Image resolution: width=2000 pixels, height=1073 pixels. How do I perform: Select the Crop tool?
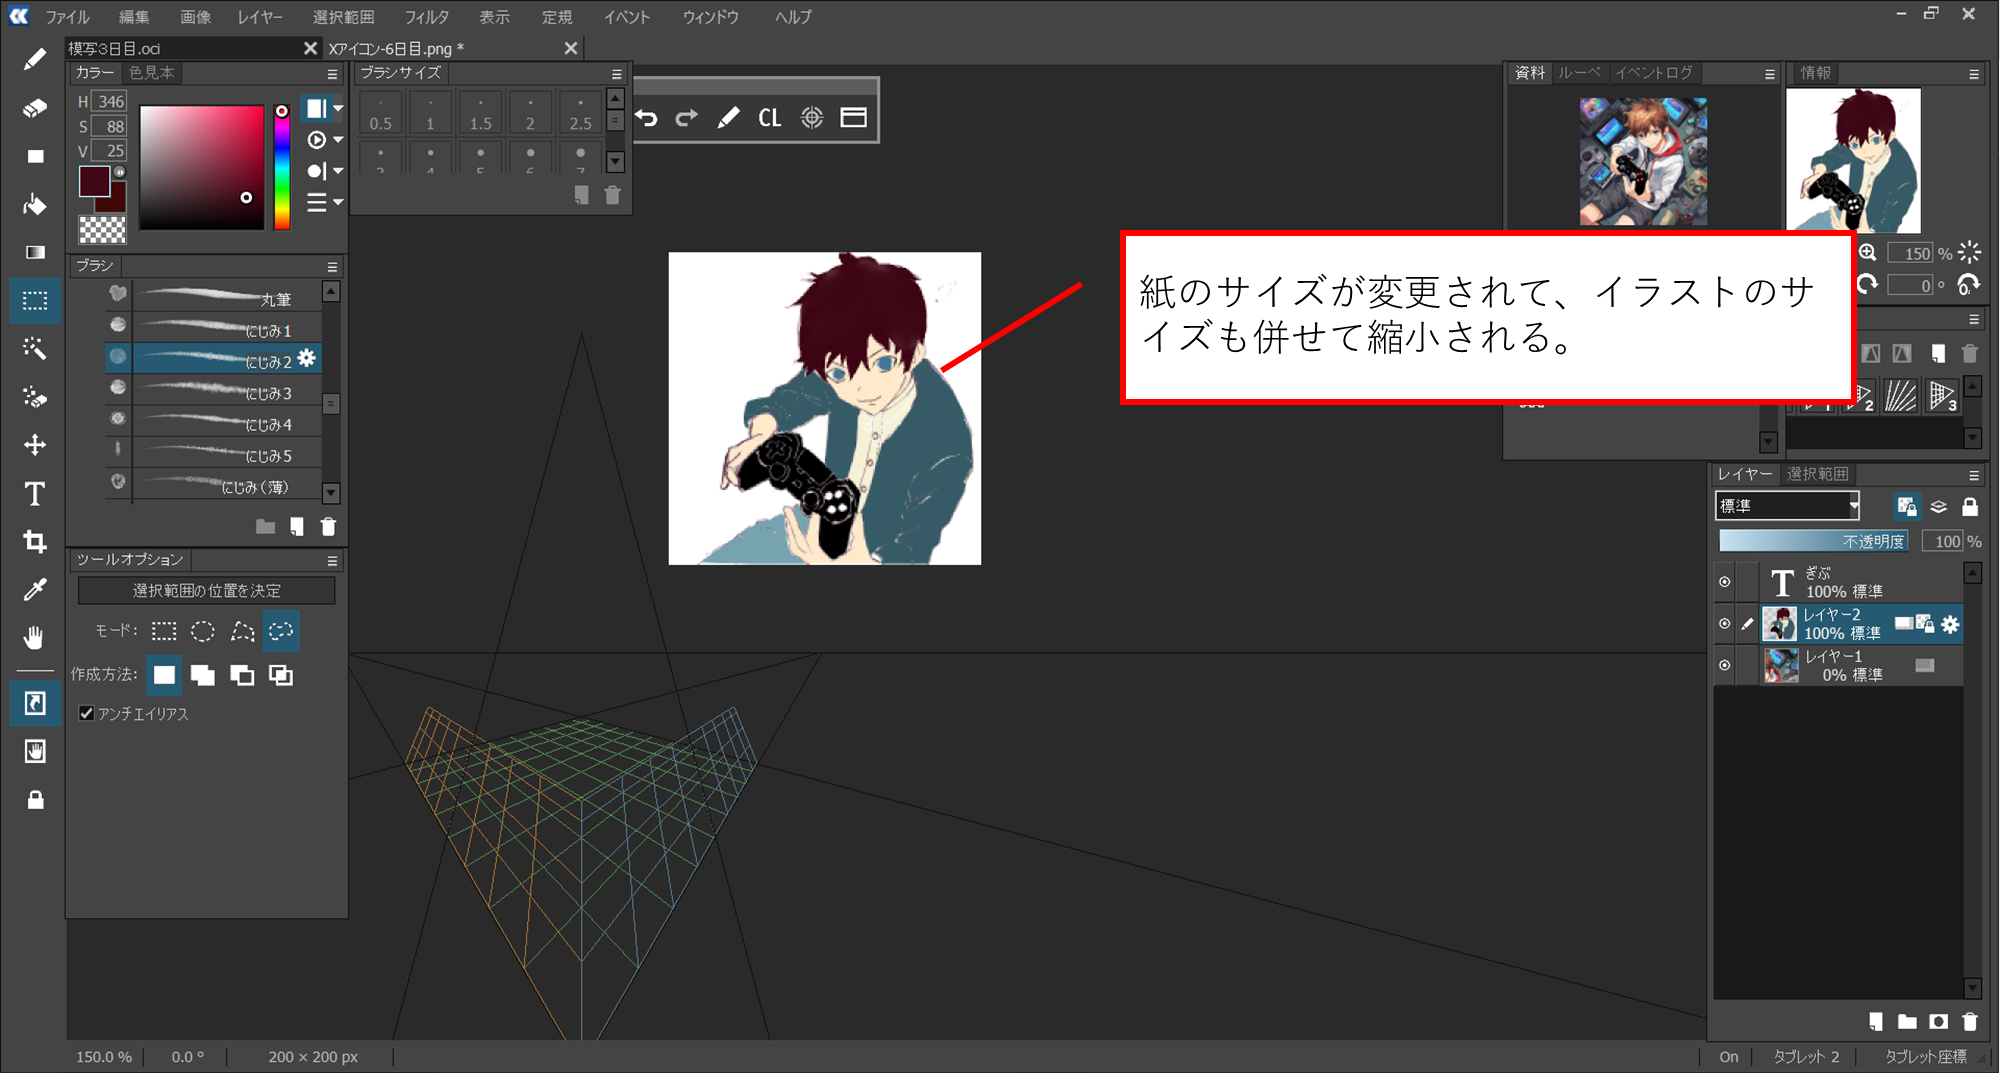coord(35,542)
